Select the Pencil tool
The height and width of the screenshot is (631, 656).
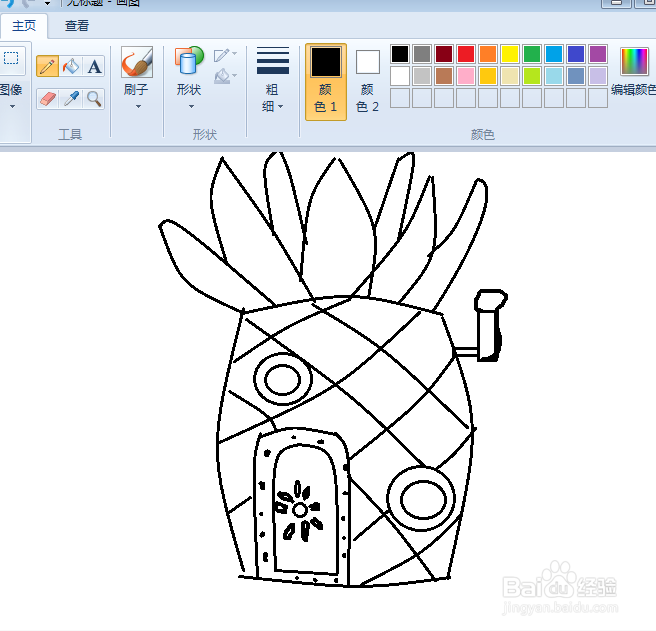47,66
